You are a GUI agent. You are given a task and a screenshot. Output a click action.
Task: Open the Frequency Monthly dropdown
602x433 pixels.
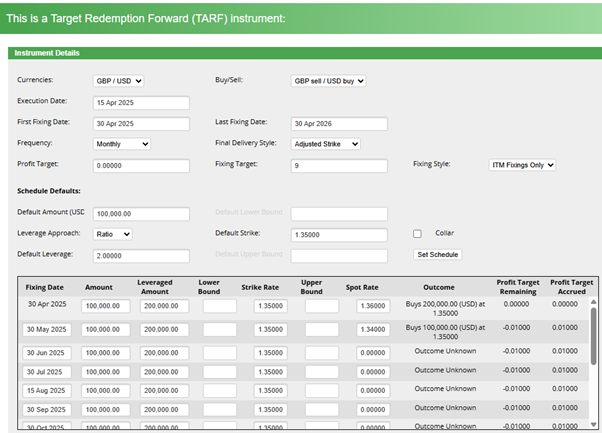tap(120, 144)
